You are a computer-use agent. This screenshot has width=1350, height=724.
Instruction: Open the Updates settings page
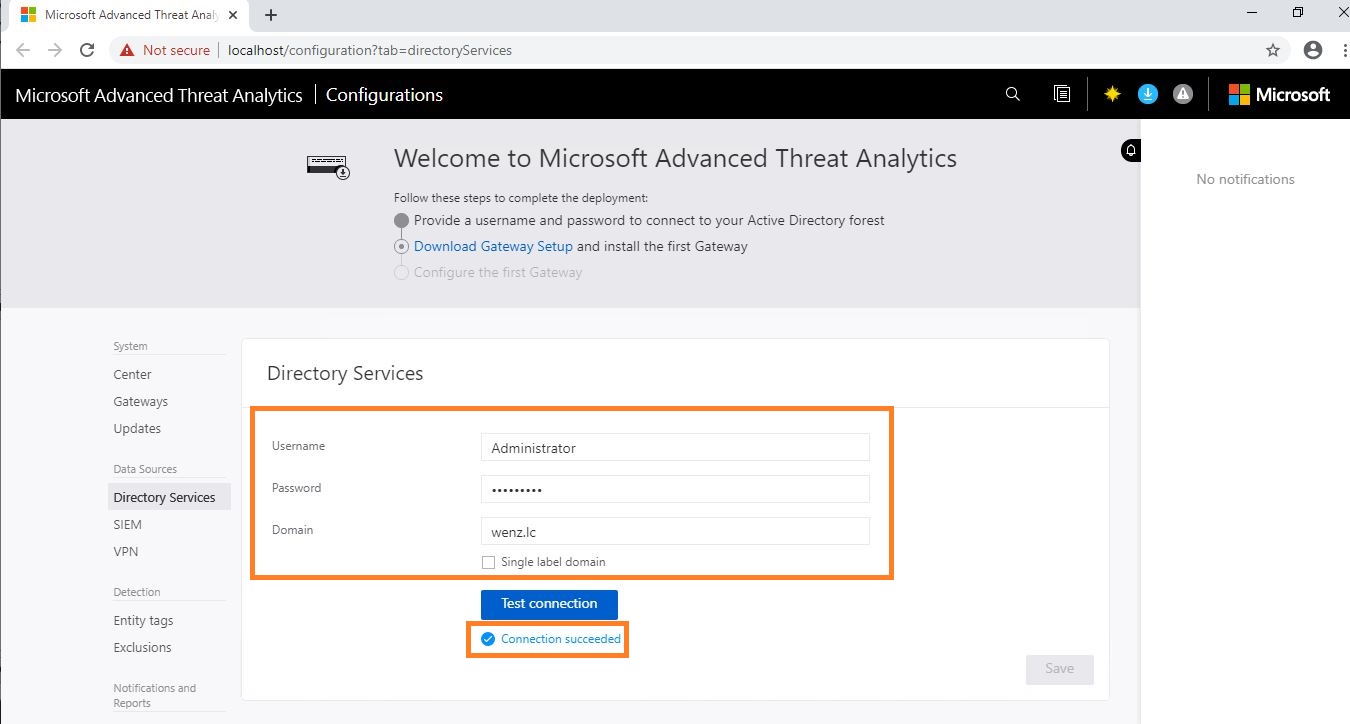pos(137,428)
